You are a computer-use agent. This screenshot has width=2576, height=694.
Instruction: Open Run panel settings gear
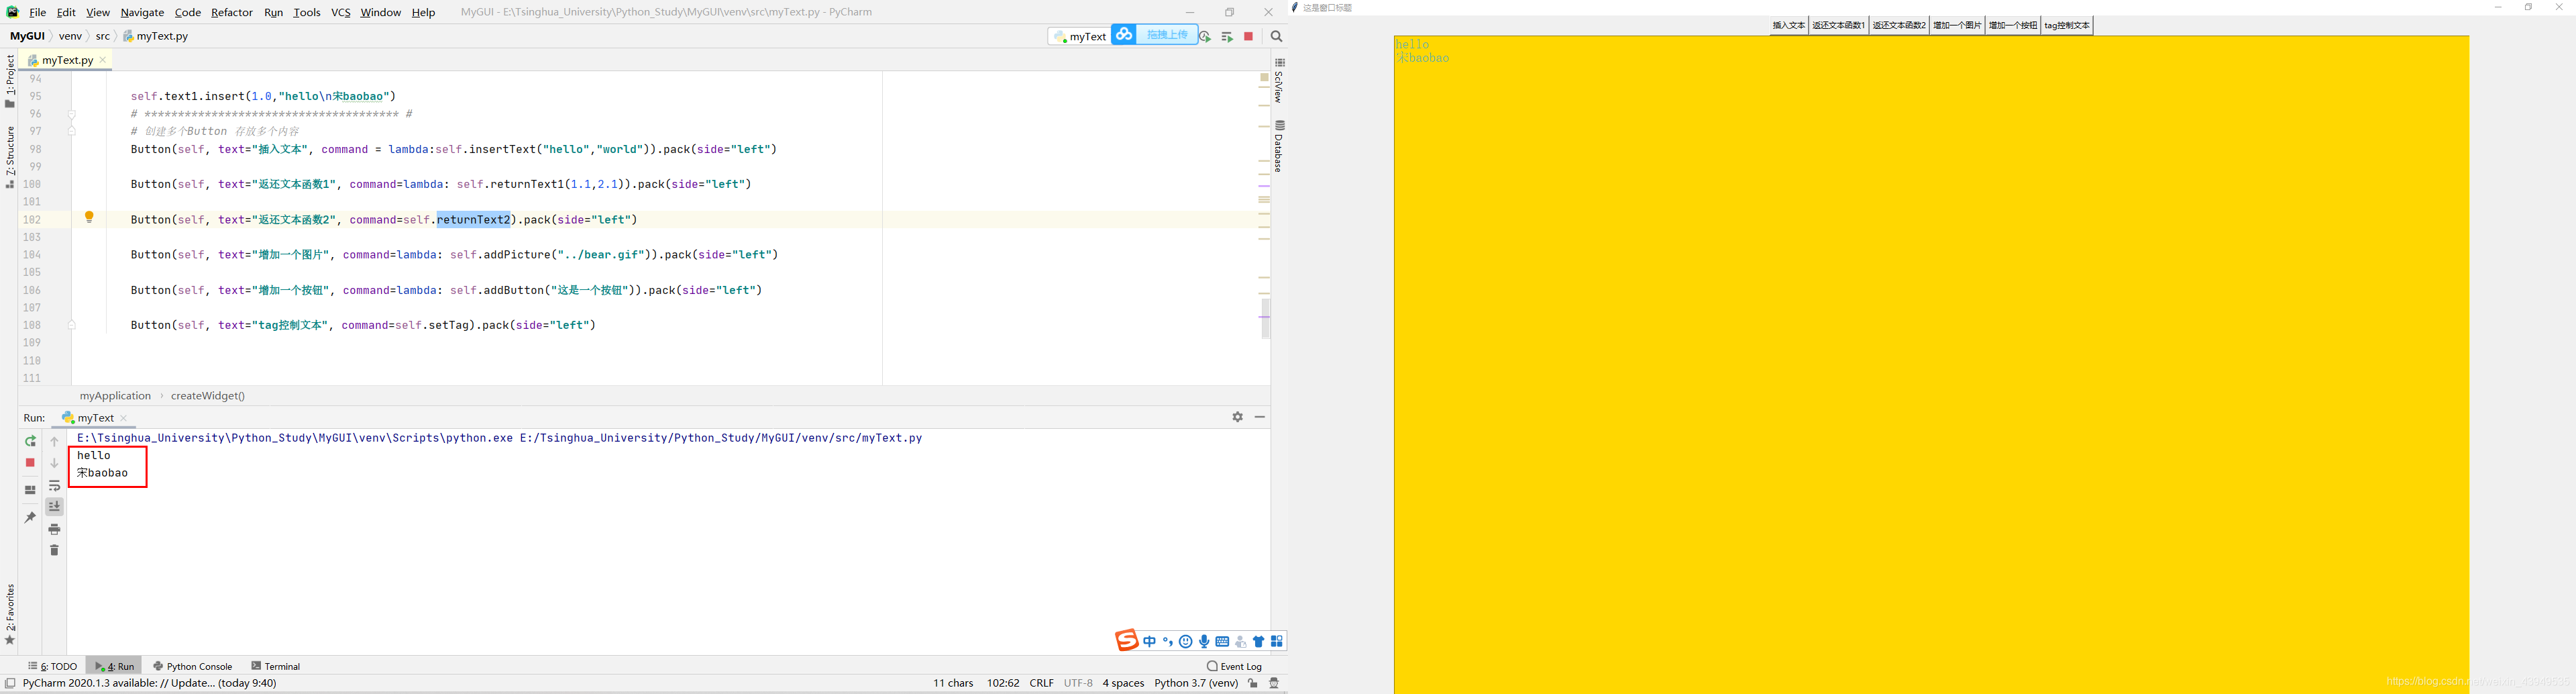(1238, 417)
